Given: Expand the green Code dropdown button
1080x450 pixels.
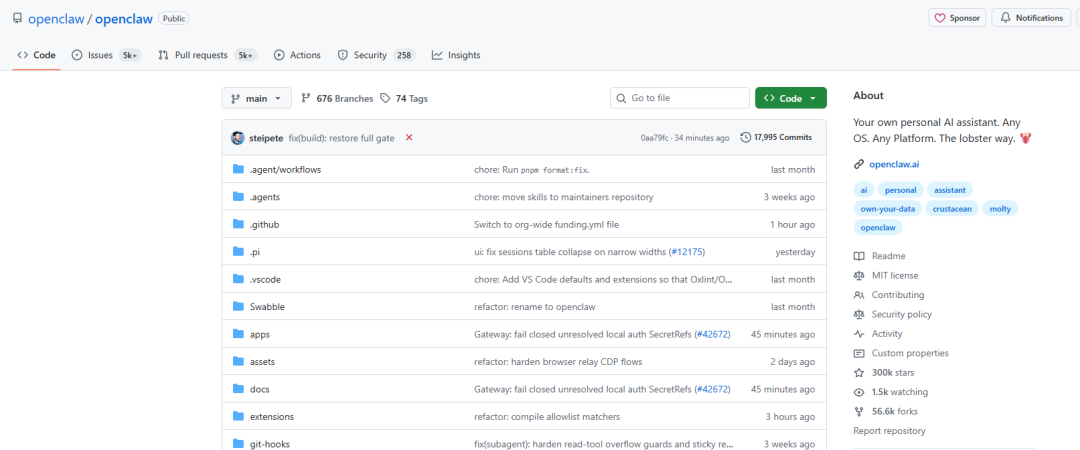Looking at the screenshot, I should click(x=790, y=98).
